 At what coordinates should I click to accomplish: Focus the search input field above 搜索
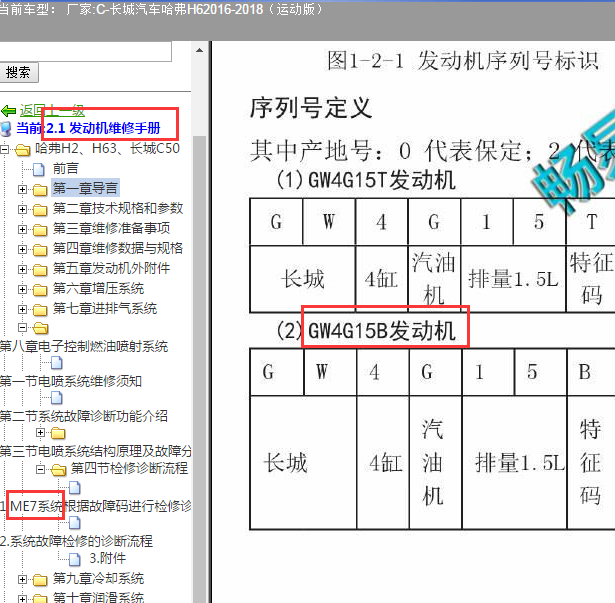point(85,51)
